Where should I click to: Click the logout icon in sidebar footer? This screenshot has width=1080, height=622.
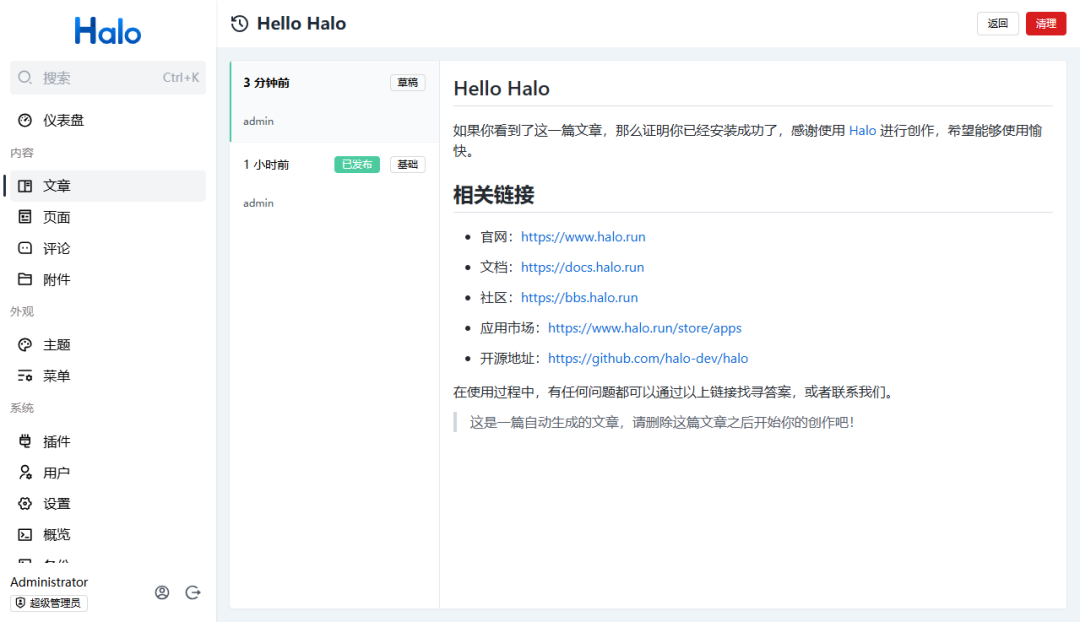(194, 593)
